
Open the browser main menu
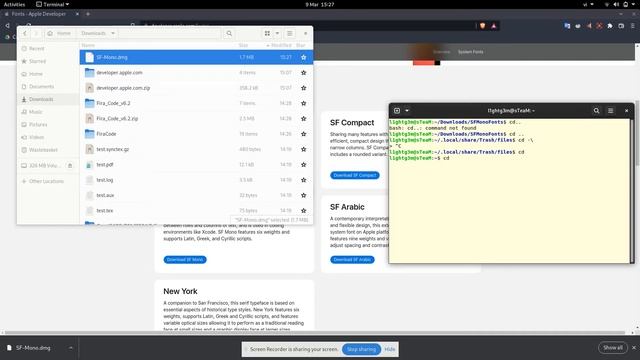point(632,26)
